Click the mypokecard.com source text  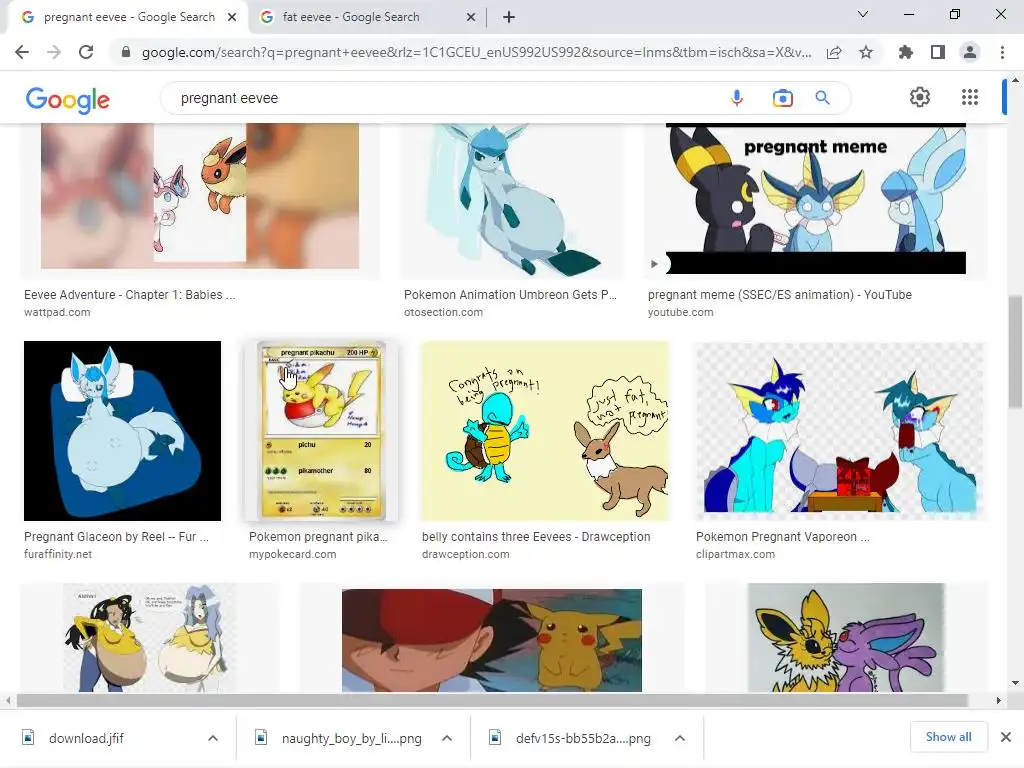pyautogui.click(x=293, y=554)
